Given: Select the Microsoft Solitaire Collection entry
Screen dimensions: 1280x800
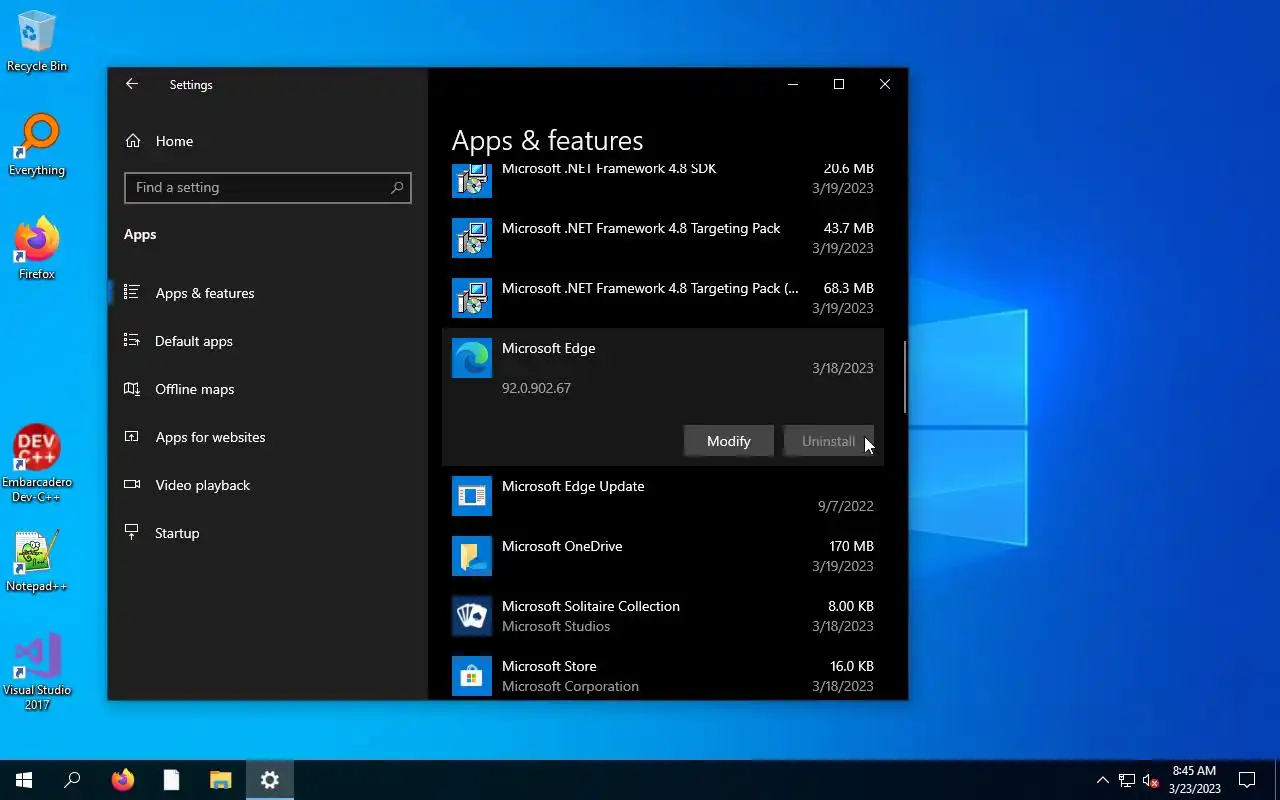Looking at the screenshot, I should click(x=663, y=616).
